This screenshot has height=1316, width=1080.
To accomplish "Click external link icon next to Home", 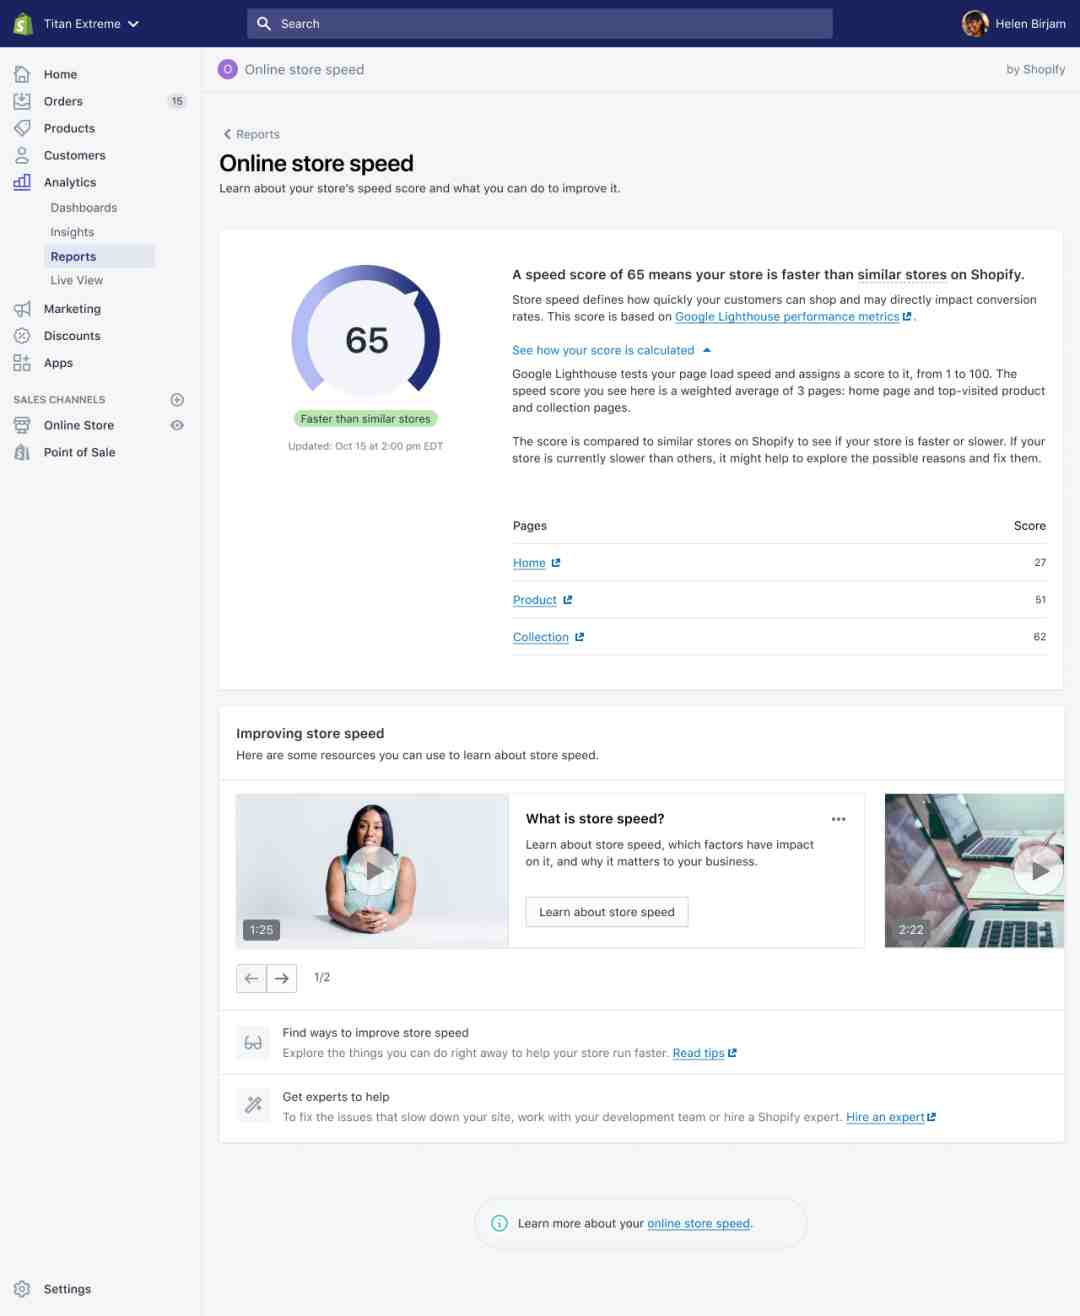I will (556, 563).
